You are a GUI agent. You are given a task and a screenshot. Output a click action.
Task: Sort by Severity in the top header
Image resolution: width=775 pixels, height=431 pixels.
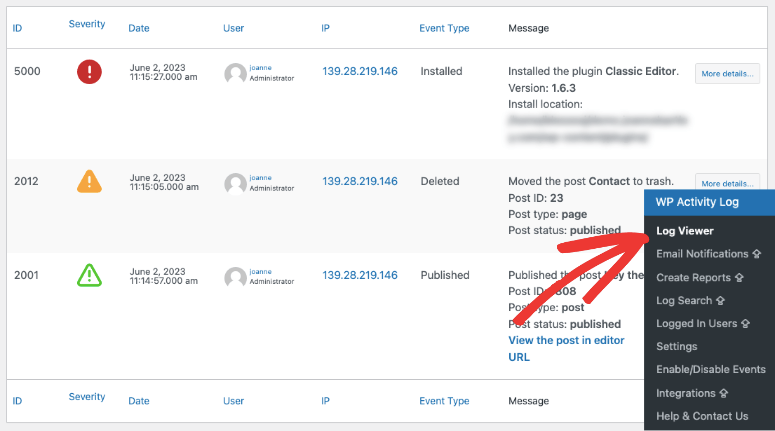pyautogui.click(x=87, y=24)
